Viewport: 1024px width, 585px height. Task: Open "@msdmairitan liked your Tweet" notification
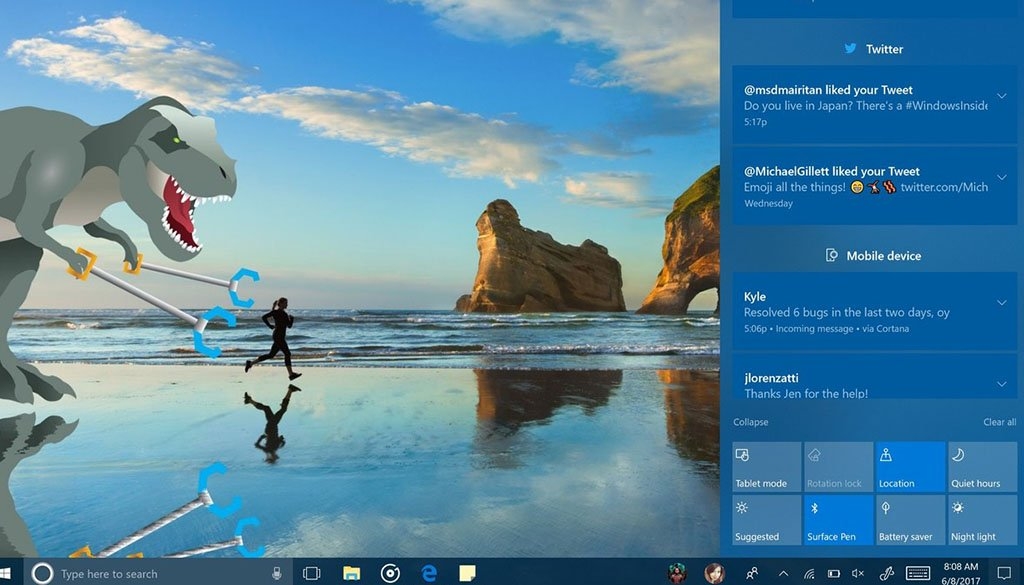click(x=874, y=104)
